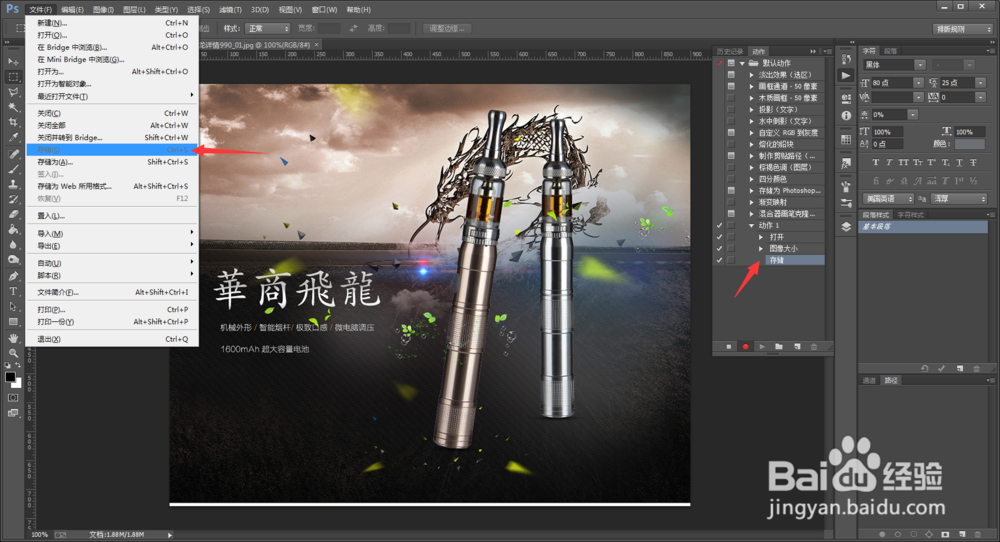Toggle dialog box for 混合器画笔克隆 action
Viewport: 1000px width, 542px height.
point(731,214)
